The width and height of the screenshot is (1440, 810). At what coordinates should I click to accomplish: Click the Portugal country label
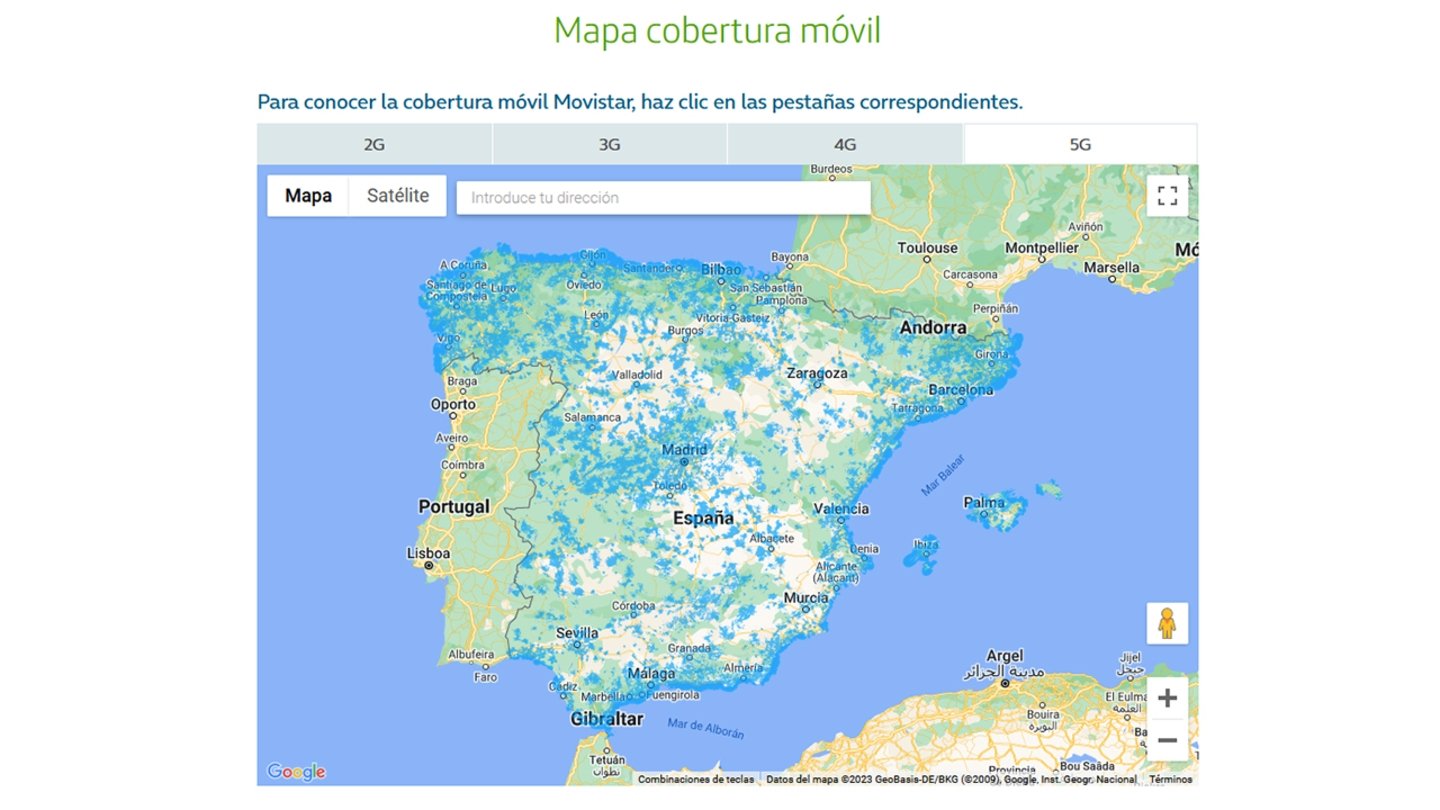click(x=454, y=507)
